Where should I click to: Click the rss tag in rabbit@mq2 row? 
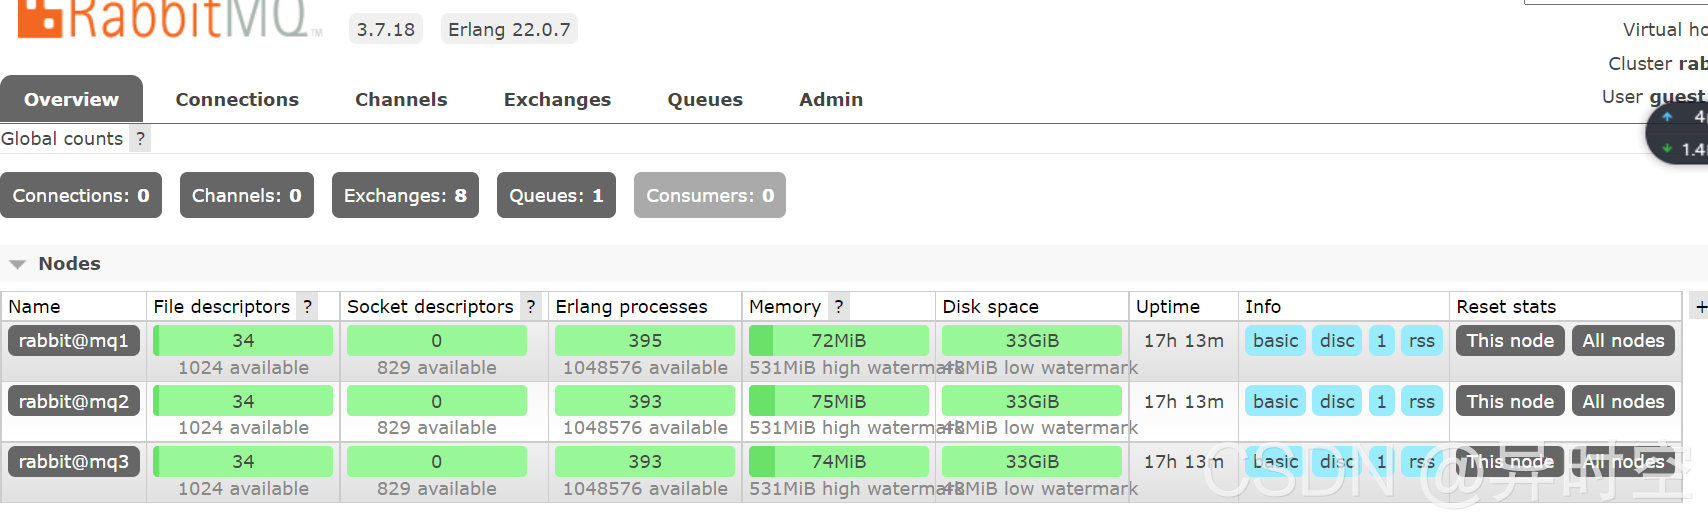click(x=1421, y=401)
